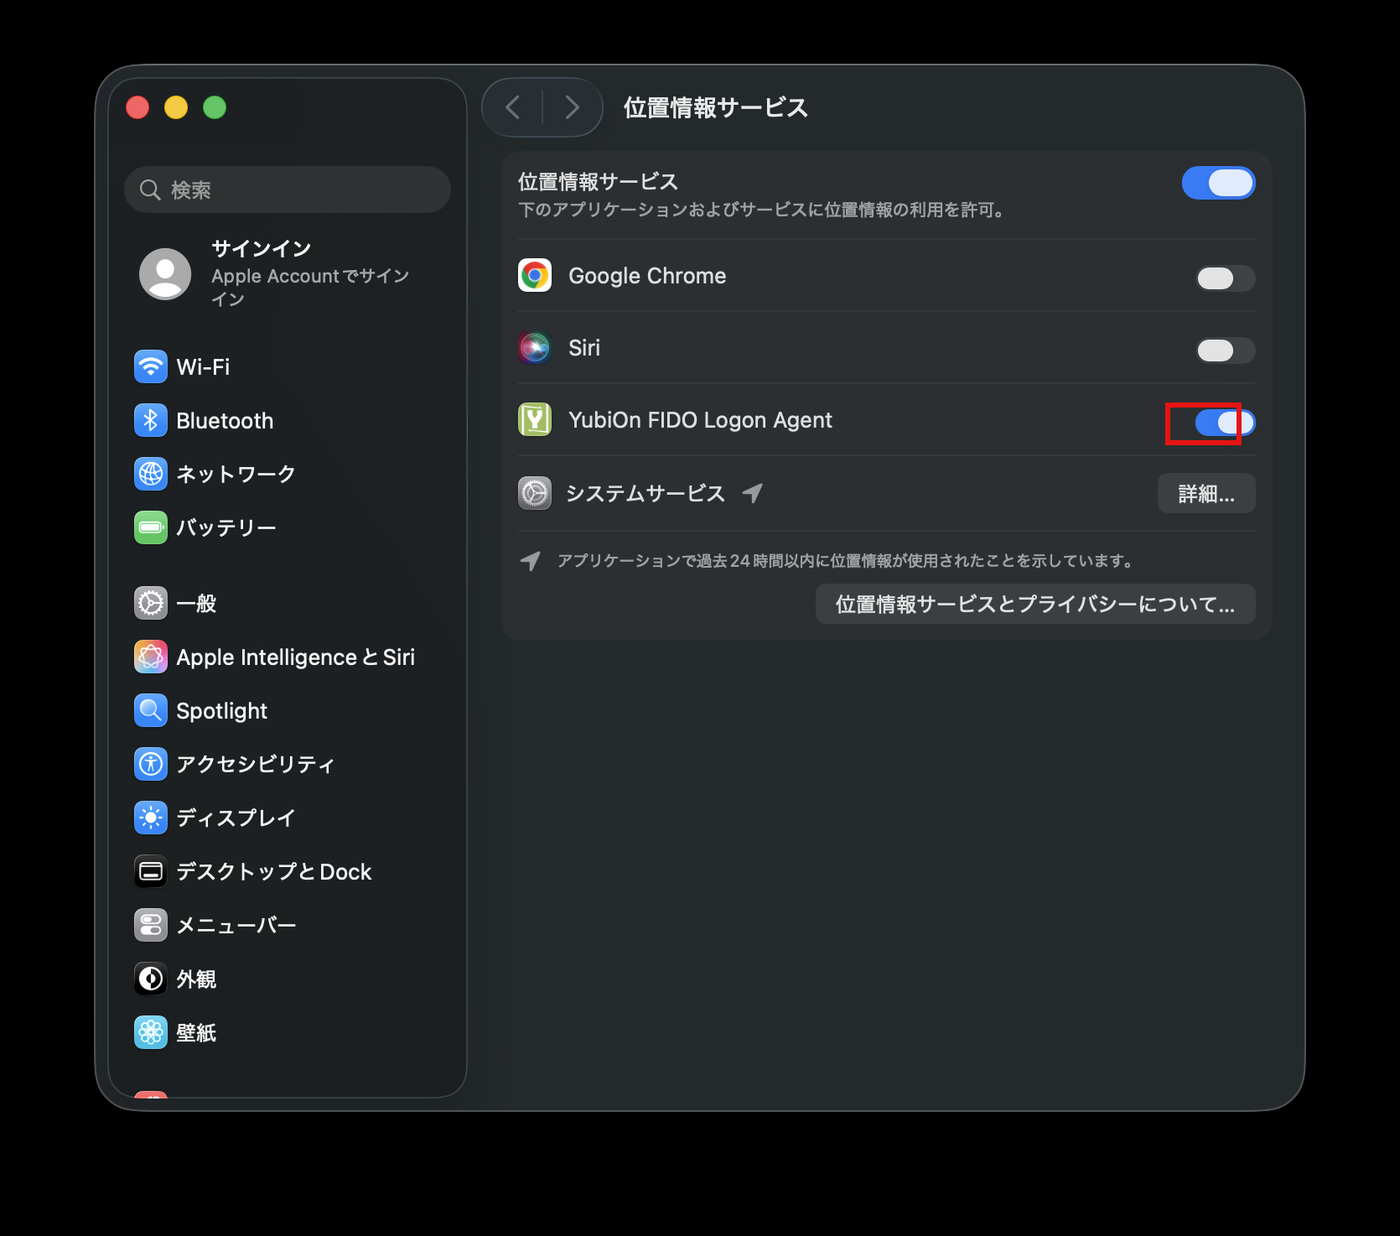1400x1236 pixels.
Task: Open Wi-Fi settings icon in sidebar
Action: pos(151,367)
